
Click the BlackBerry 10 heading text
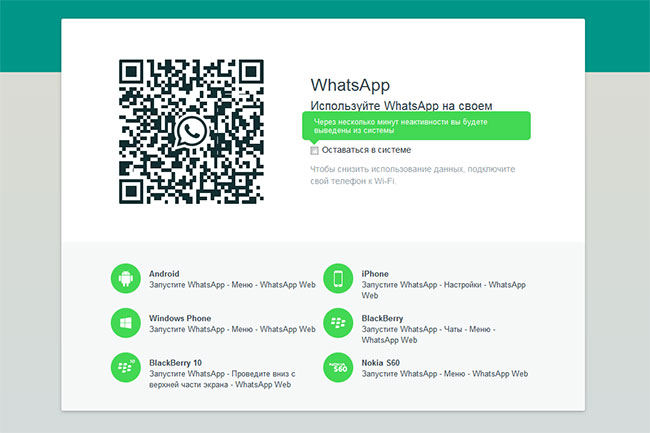point(175,363)
